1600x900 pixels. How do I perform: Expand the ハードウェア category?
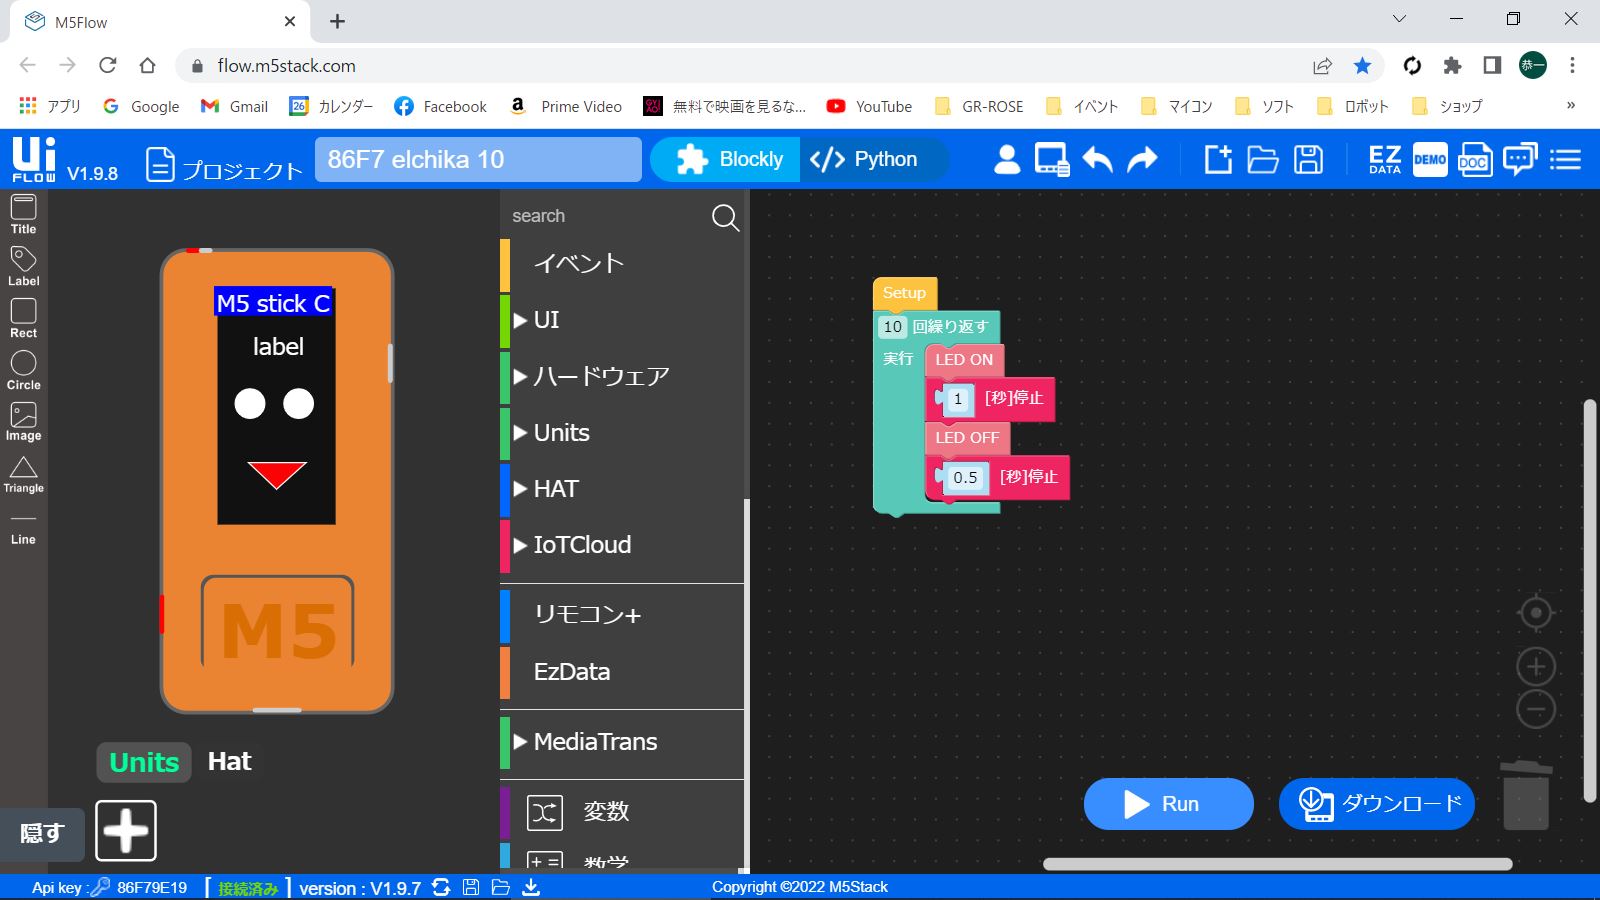pyautogui.click(x=600, y=377)
